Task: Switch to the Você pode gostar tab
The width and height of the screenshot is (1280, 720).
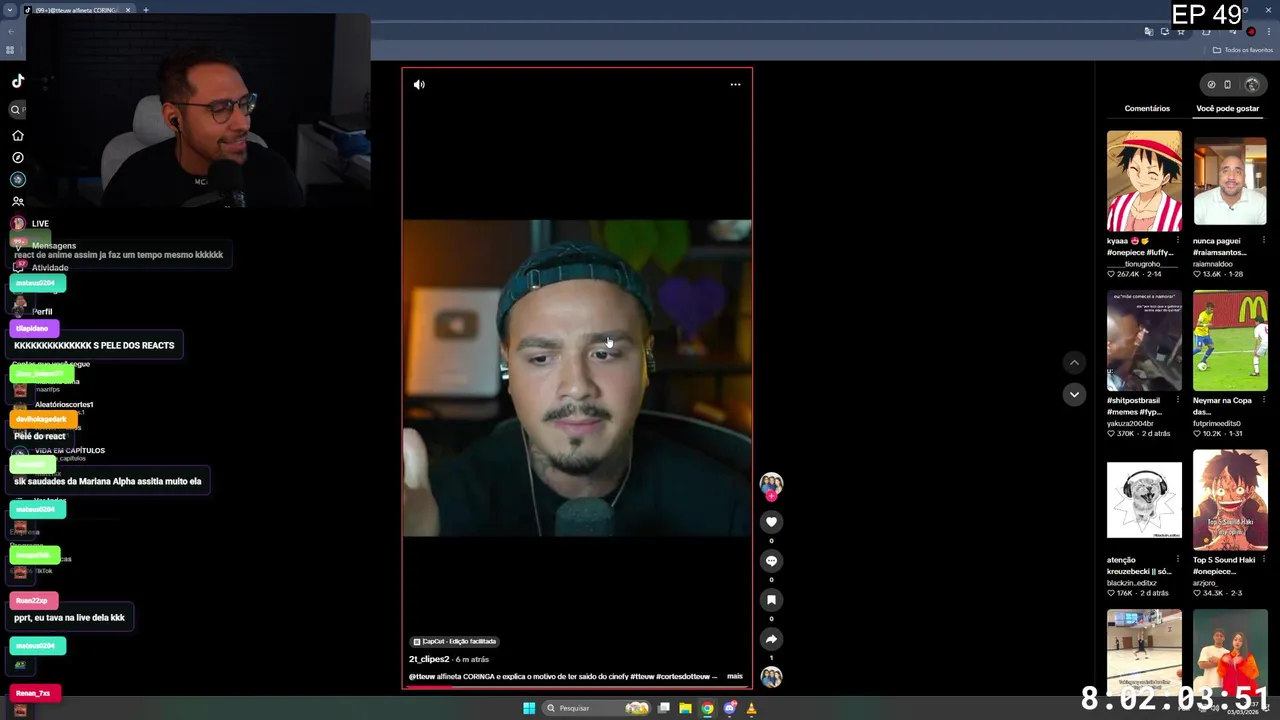Action: click(1228, 108)
